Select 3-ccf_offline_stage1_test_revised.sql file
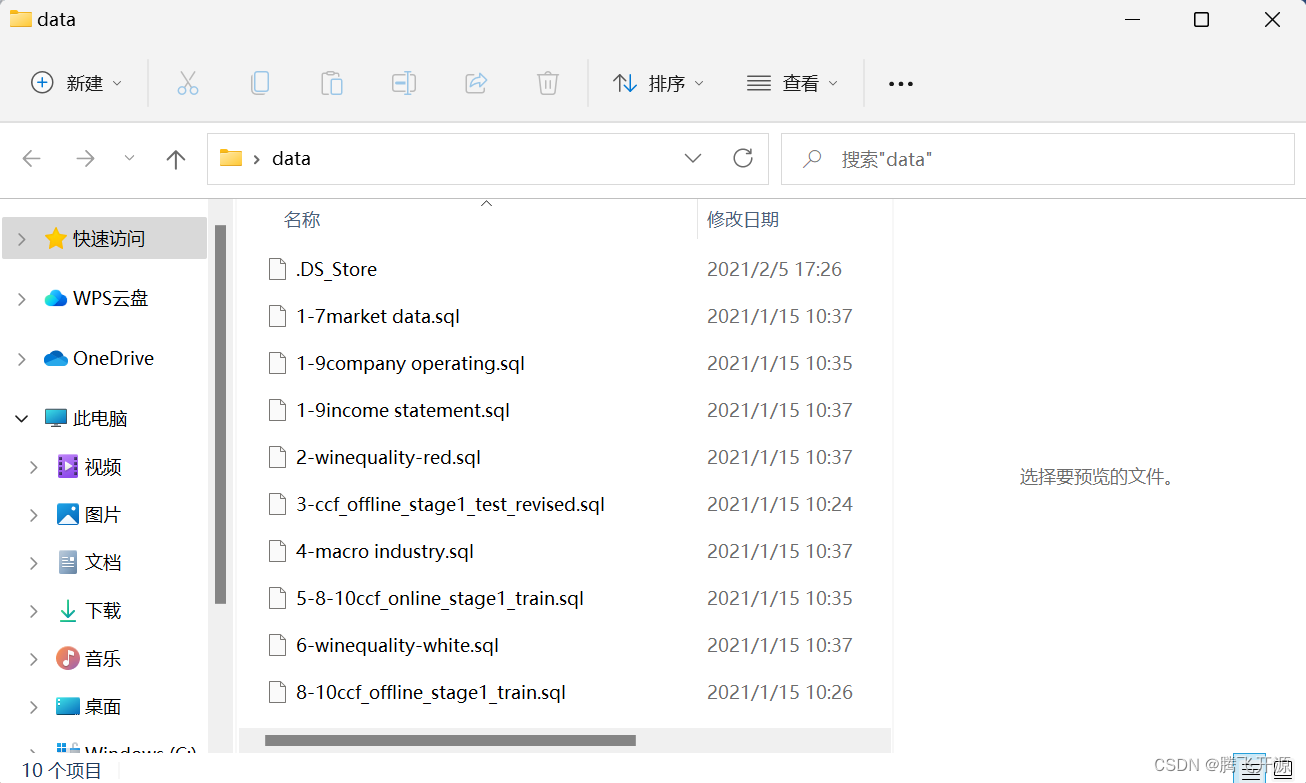Image resolution: width=1306 pixels, height=783 pixels. click(x=450, y=504)
